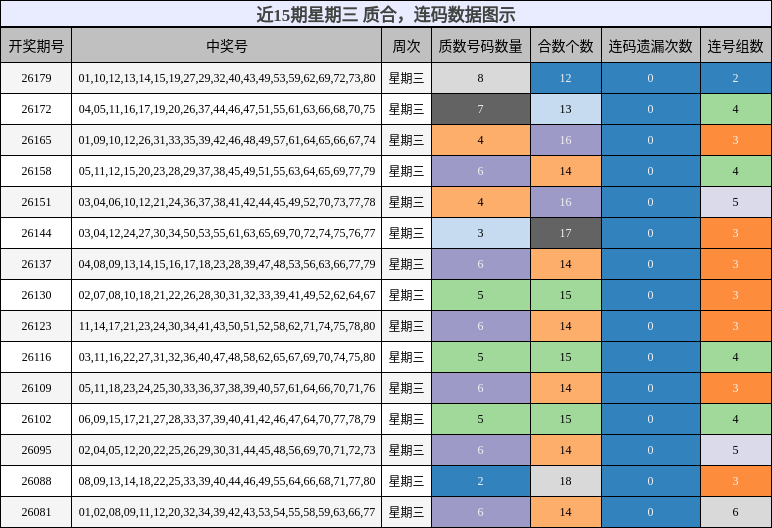Select issue number 26123
This screenshot has height=528, width=772.
pyautogui.click(x=36, y=326)
